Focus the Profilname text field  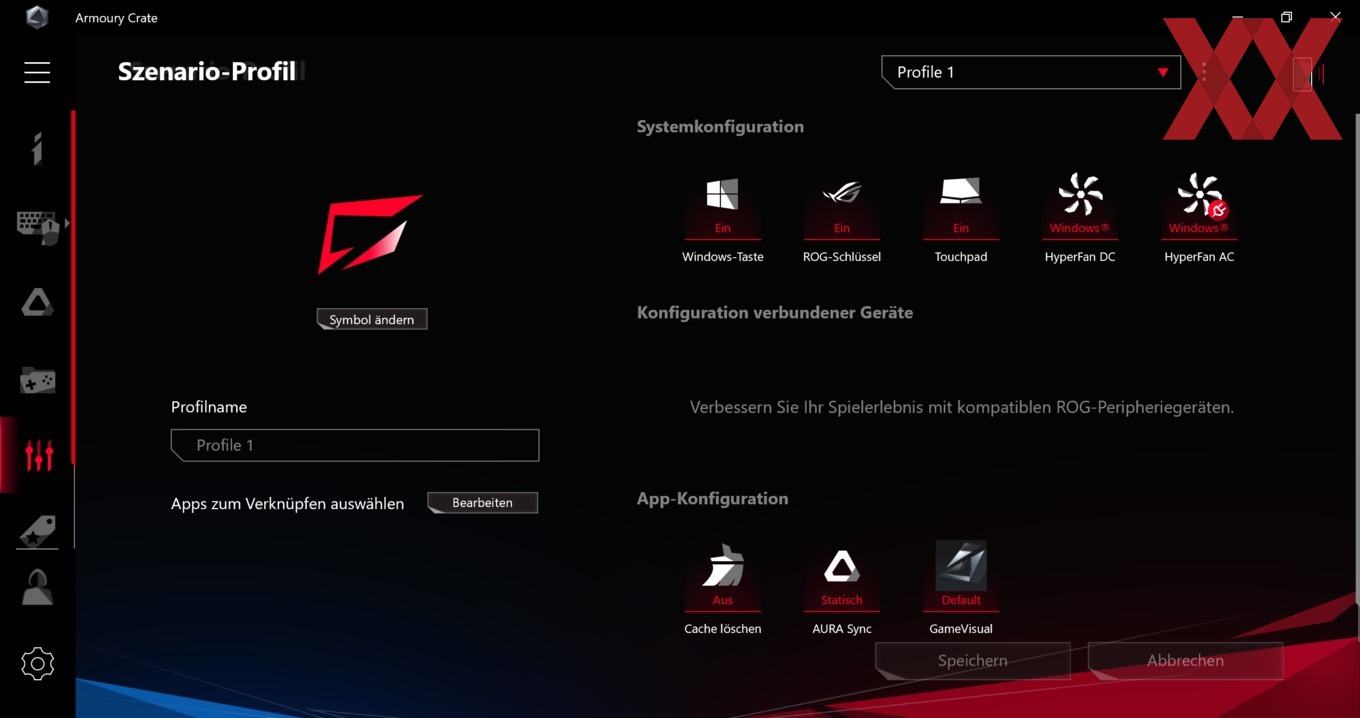(355, 445)
